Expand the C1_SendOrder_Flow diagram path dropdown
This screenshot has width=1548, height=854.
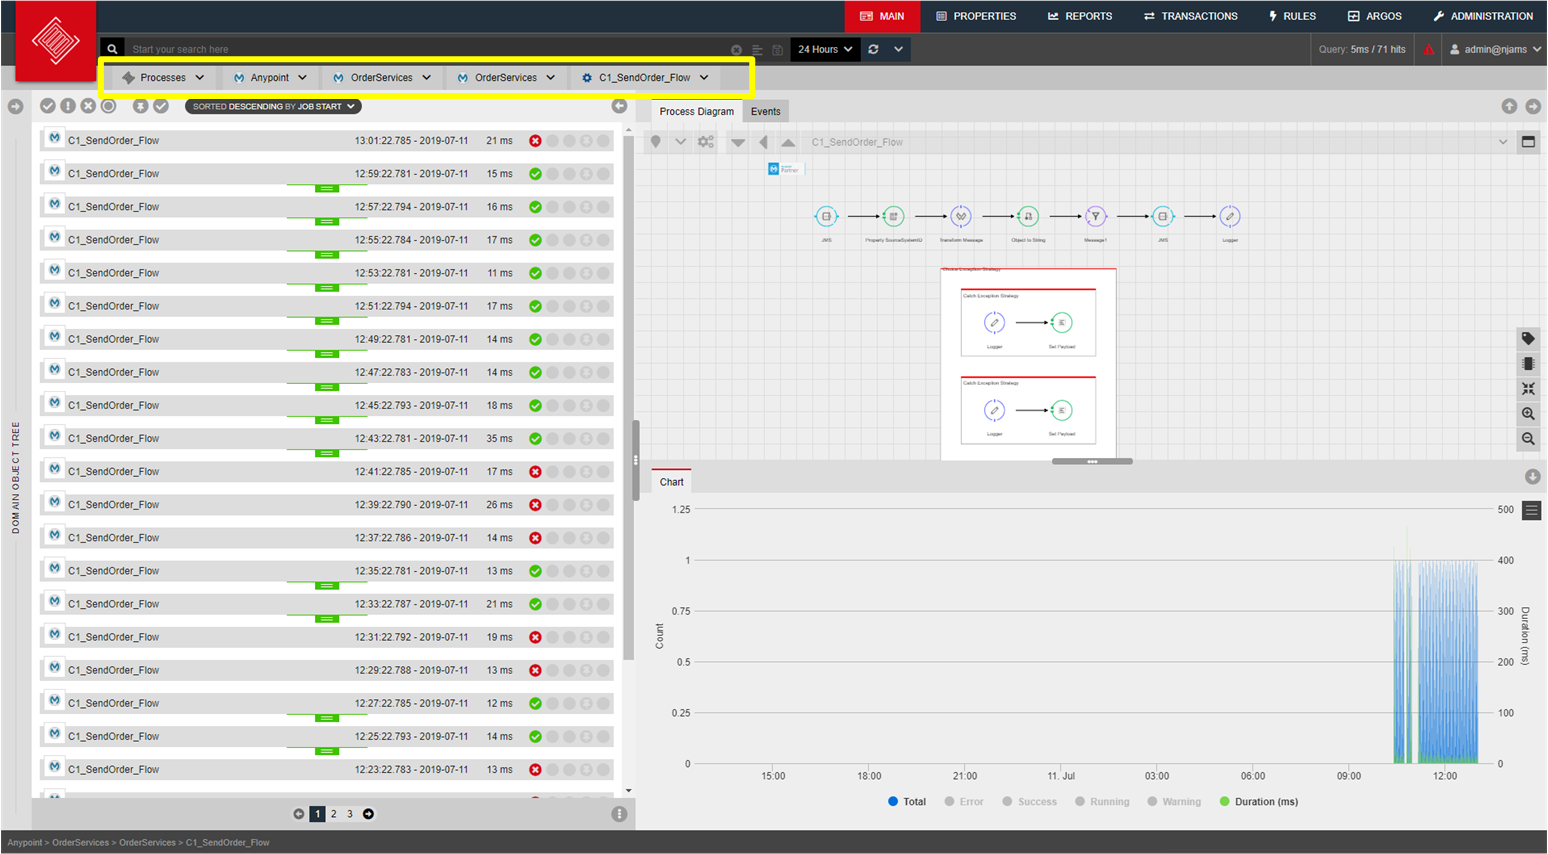tap(1503, 142)
